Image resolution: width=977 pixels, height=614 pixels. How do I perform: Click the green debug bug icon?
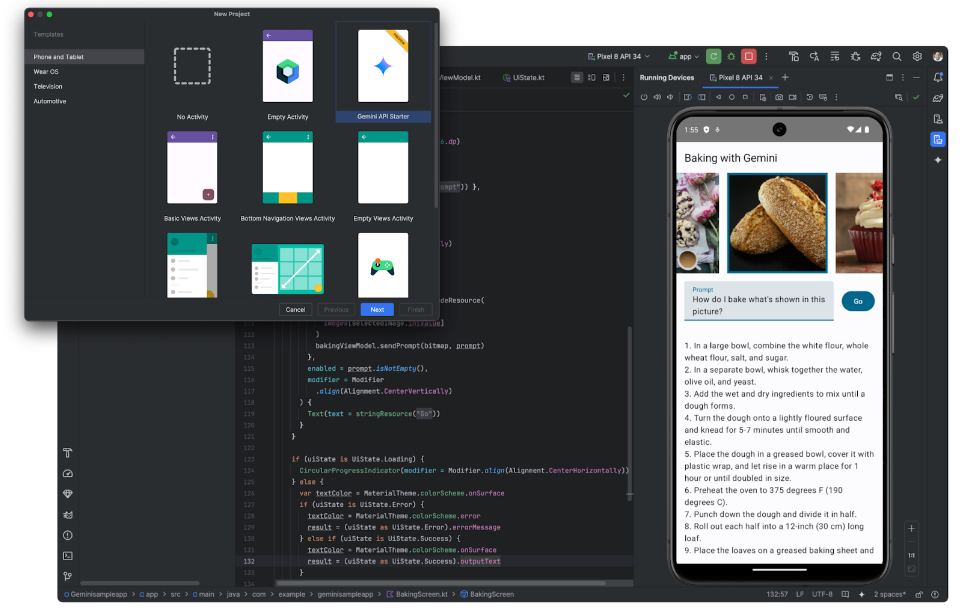[x=732, y=56]
